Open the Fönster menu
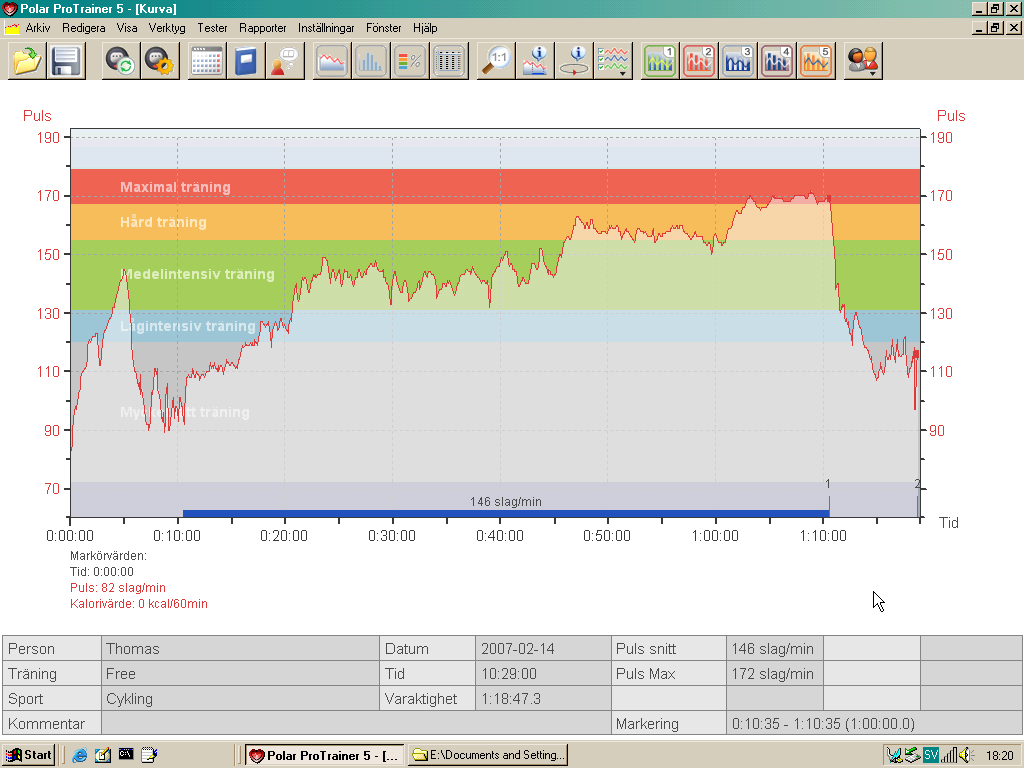 [383, 28]
